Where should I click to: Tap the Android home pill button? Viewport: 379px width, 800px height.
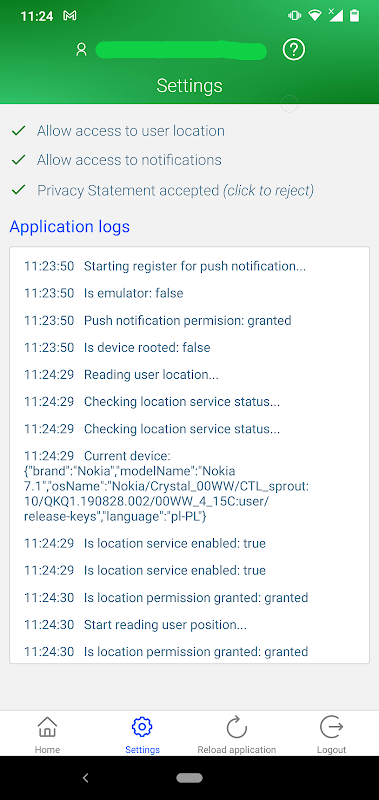click(x=190, y=778)
